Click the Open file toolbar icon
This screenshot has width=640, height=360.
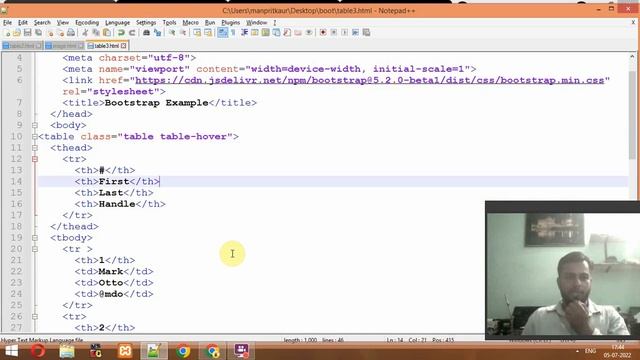(x=17, y=33)
